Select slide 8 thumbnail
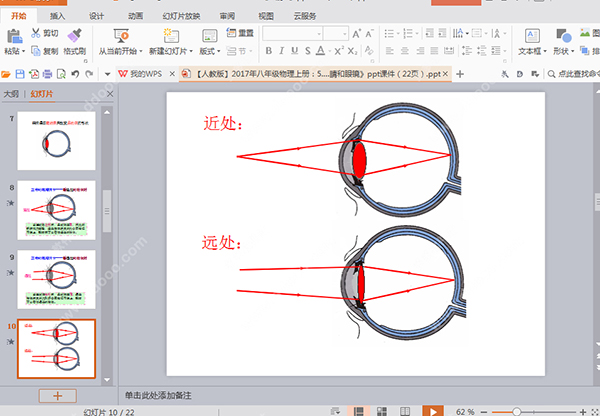Screen dimensions: 600x416 tap(56, 210)
